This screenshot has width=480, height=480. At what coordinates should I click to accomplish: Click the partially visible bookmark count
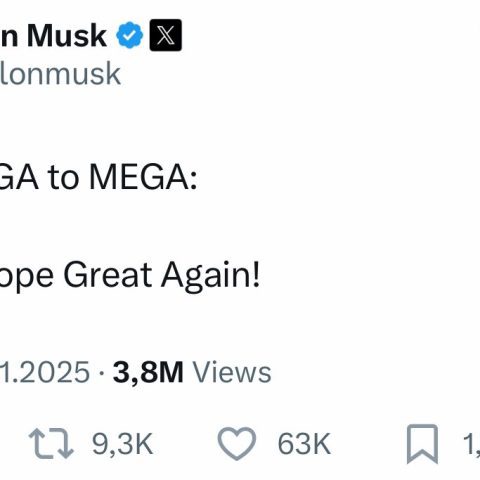[x=472, y=444]
